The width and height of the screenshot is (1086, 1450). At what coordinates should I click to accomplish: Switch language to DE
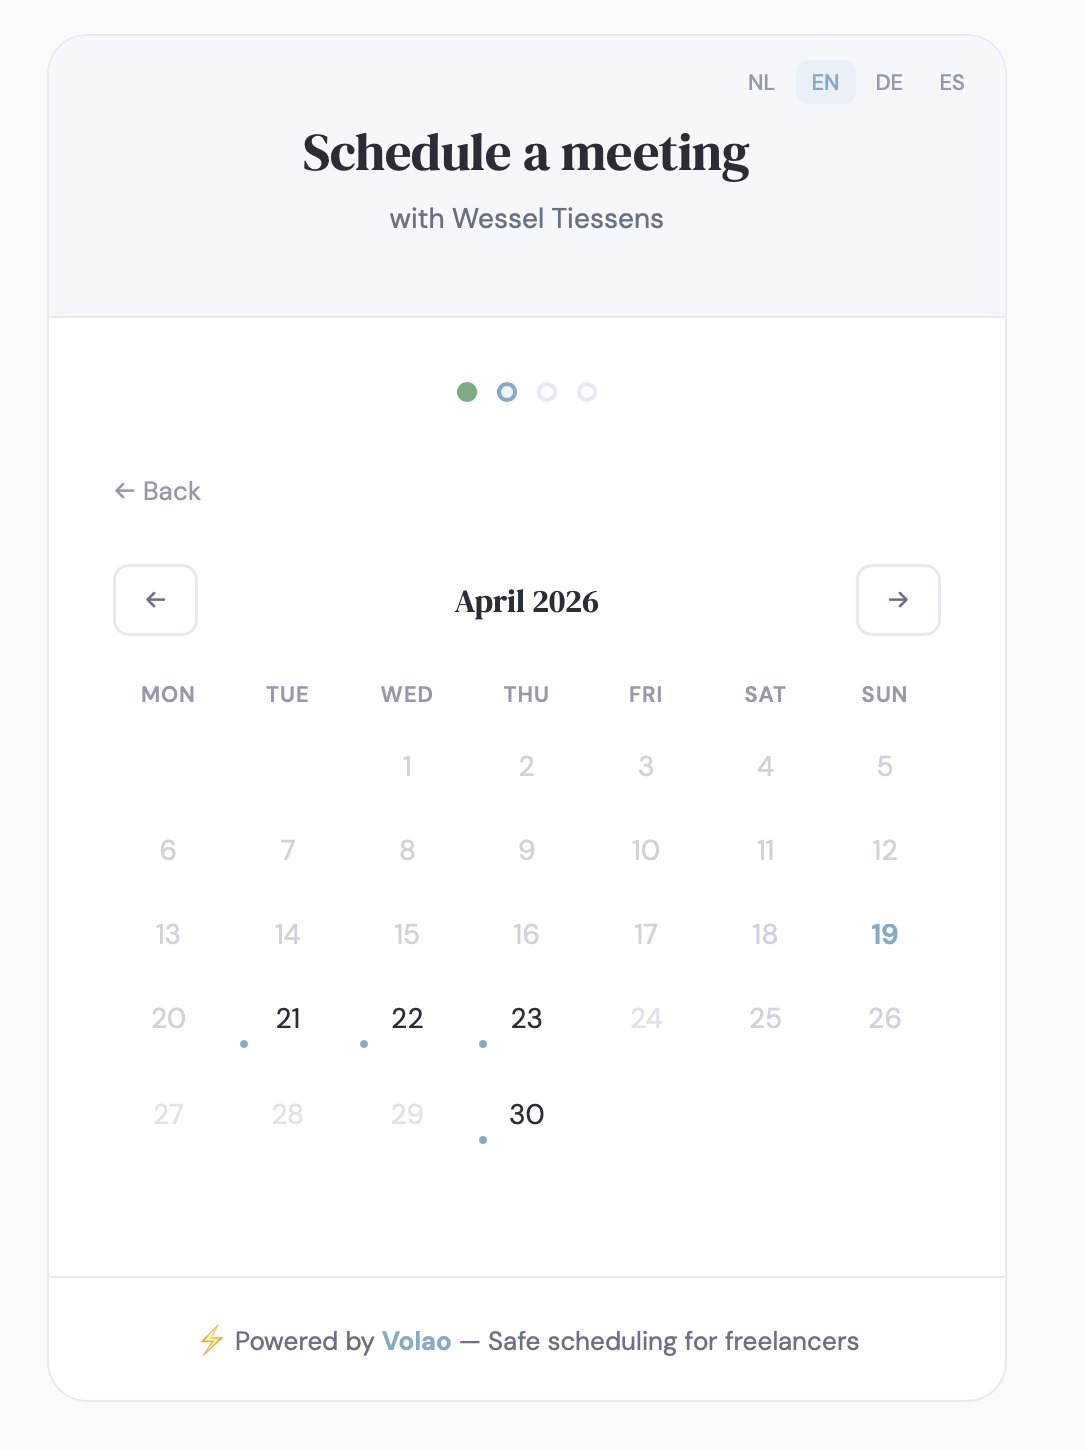point(889,82)
